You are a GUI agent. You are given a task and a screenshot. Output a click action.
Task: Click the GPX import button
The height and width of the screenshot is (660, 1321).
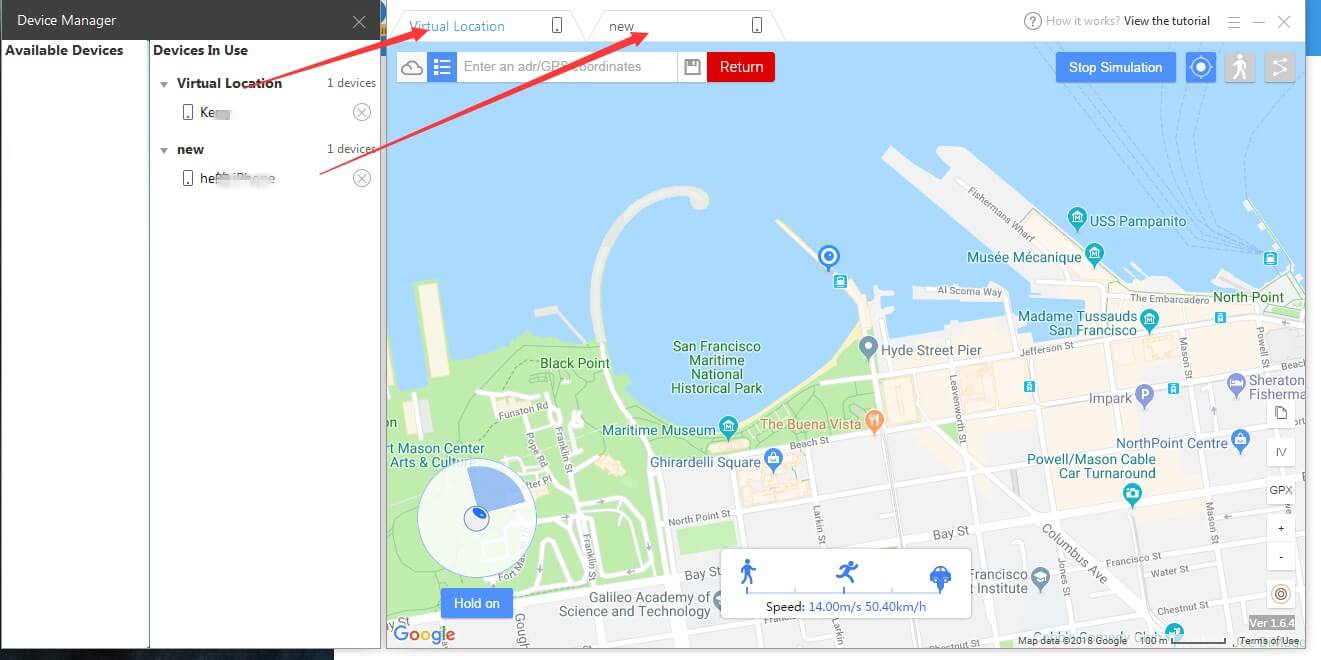(1281, 490)
